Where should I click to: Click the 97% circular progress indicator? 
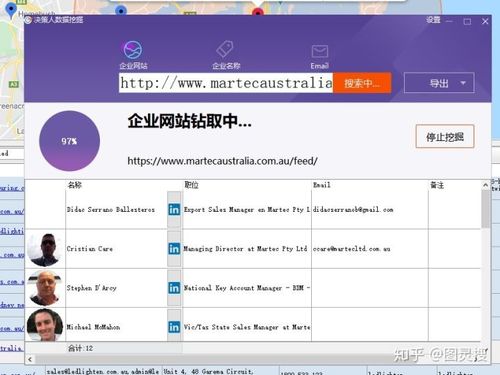tap(69, 141)
